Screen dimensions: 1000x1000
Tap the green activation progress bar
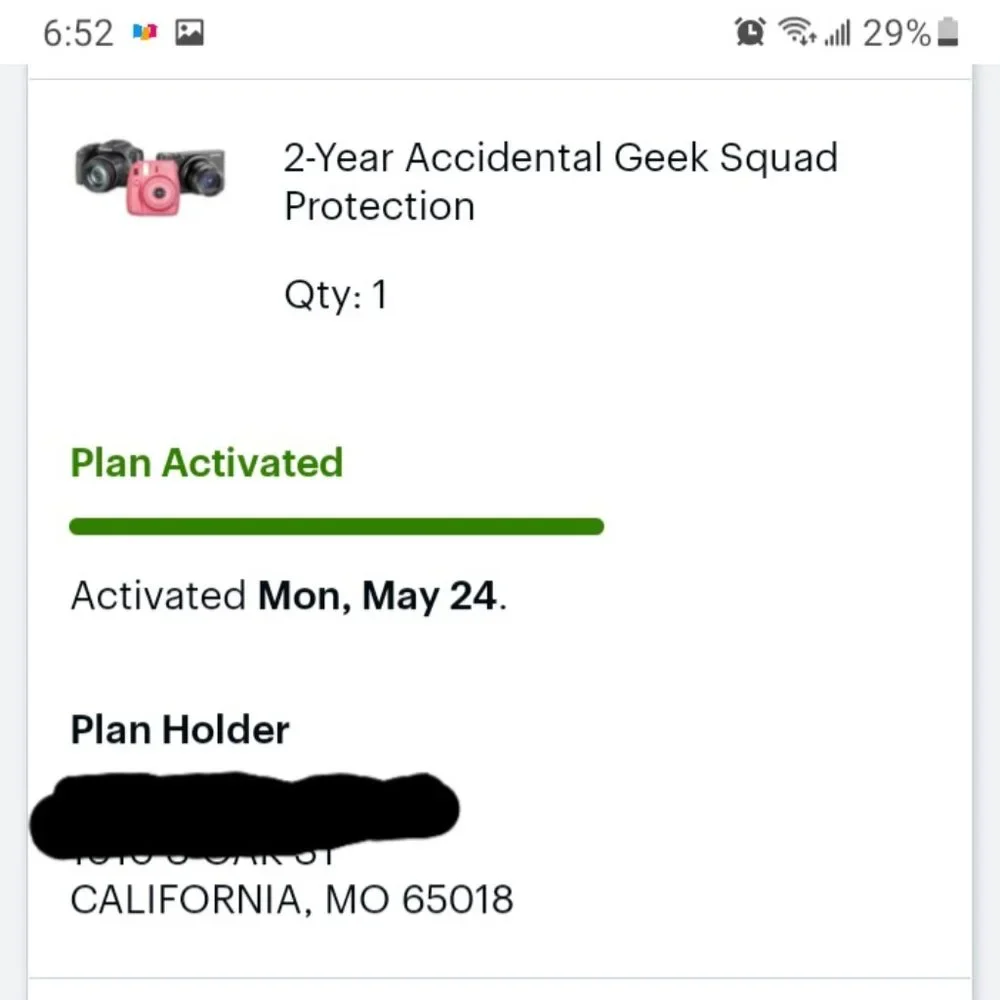(x=336, y=526)
